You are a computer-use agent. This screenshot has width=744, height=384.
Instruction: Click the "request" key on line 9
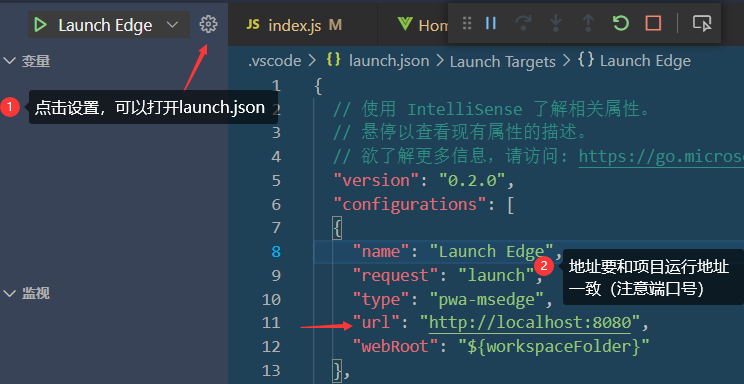pos(396,275)
